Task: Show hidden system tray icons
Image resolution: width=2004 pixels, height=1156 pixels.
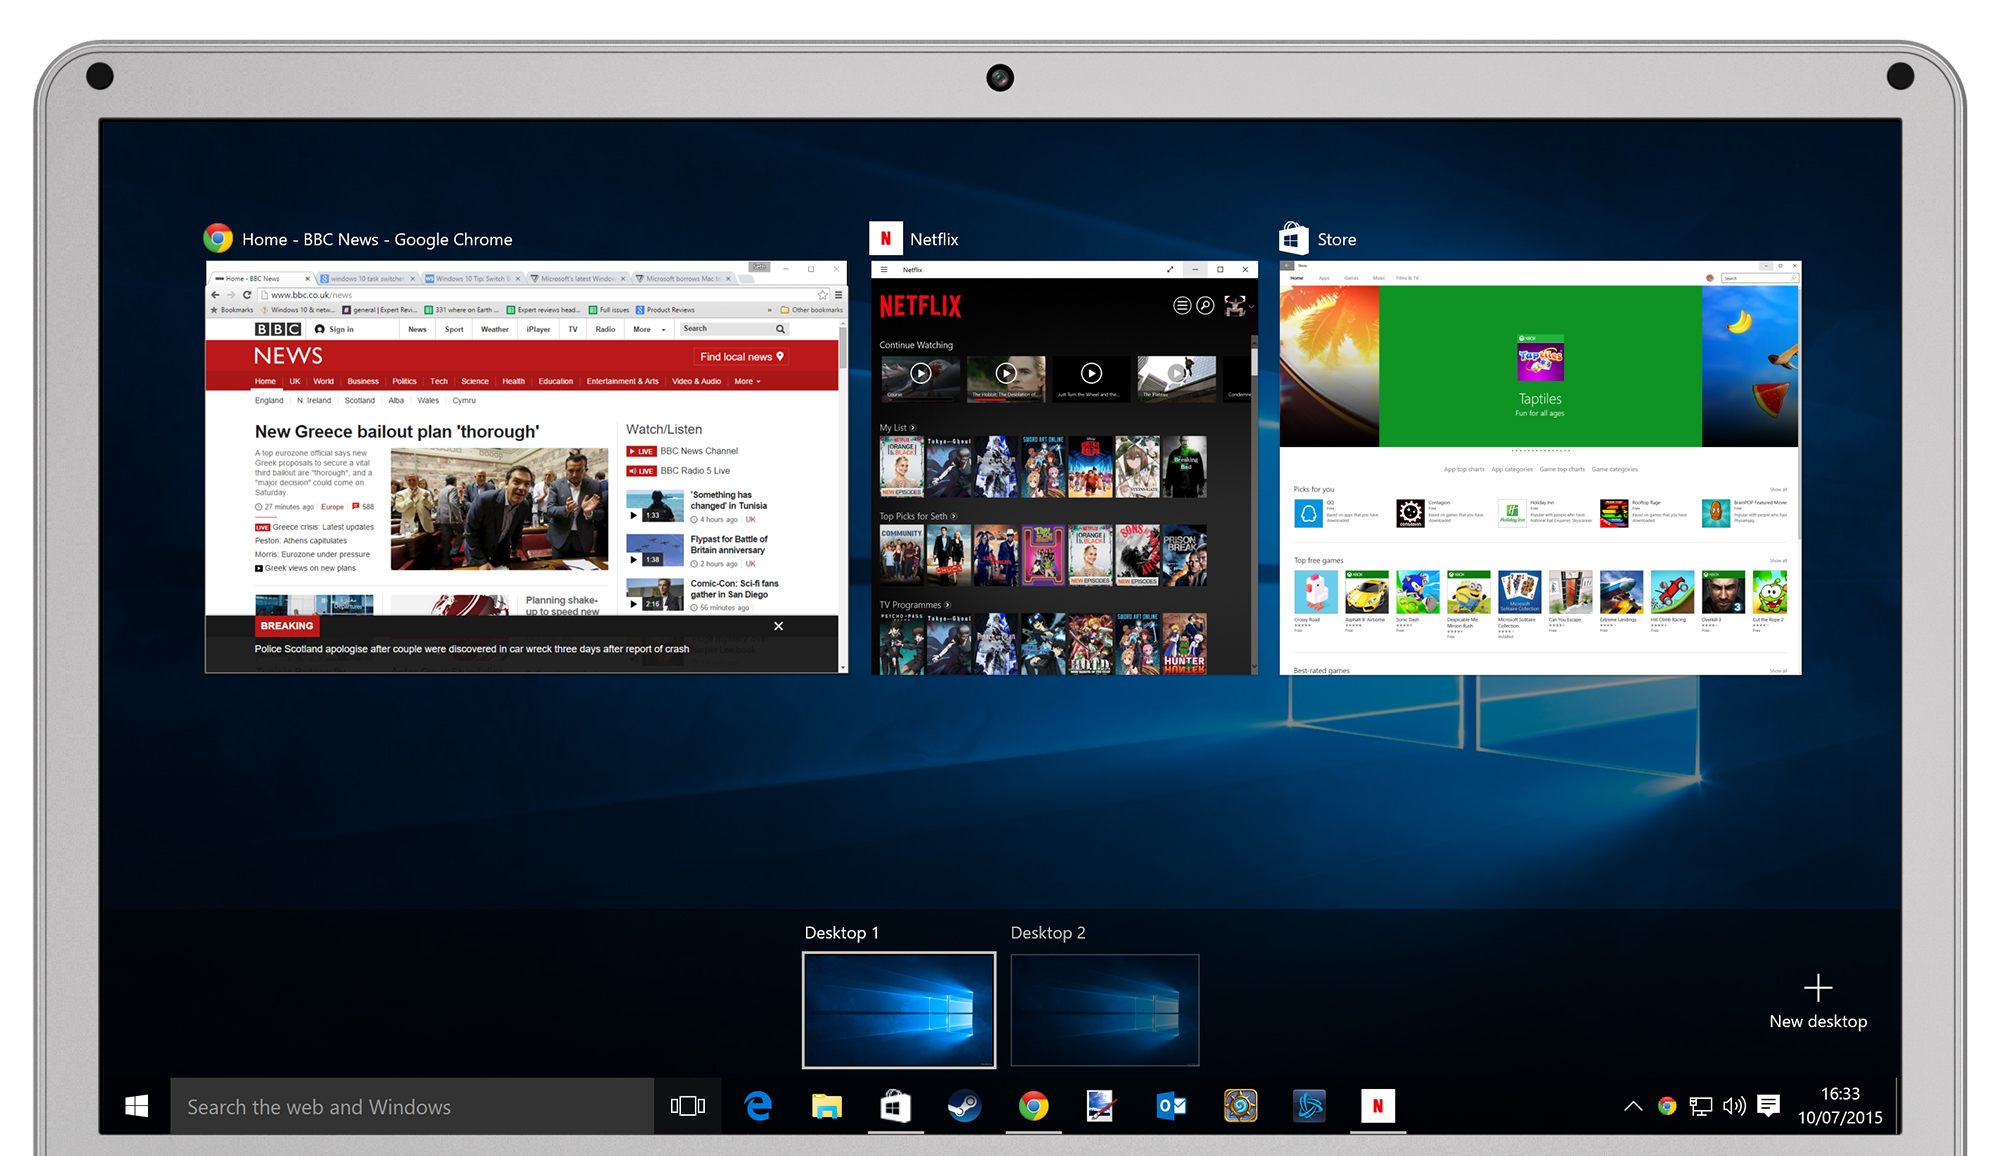Action: pos(1633,1106)
